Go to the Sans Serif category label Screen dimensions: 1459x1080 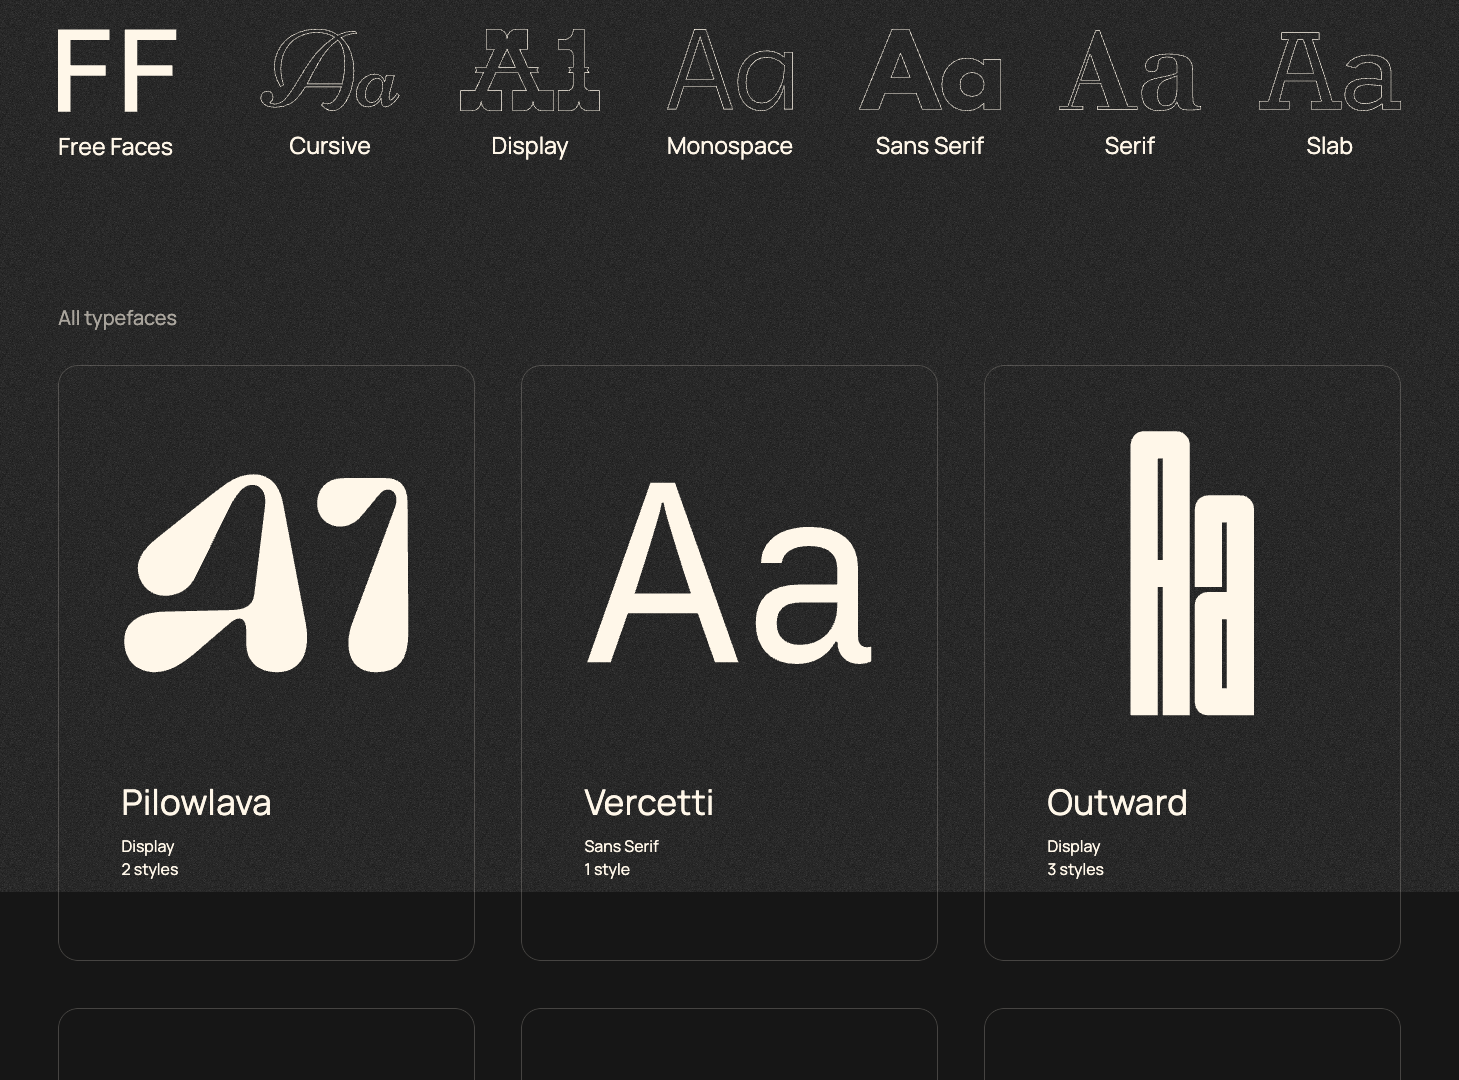point(929,146)
